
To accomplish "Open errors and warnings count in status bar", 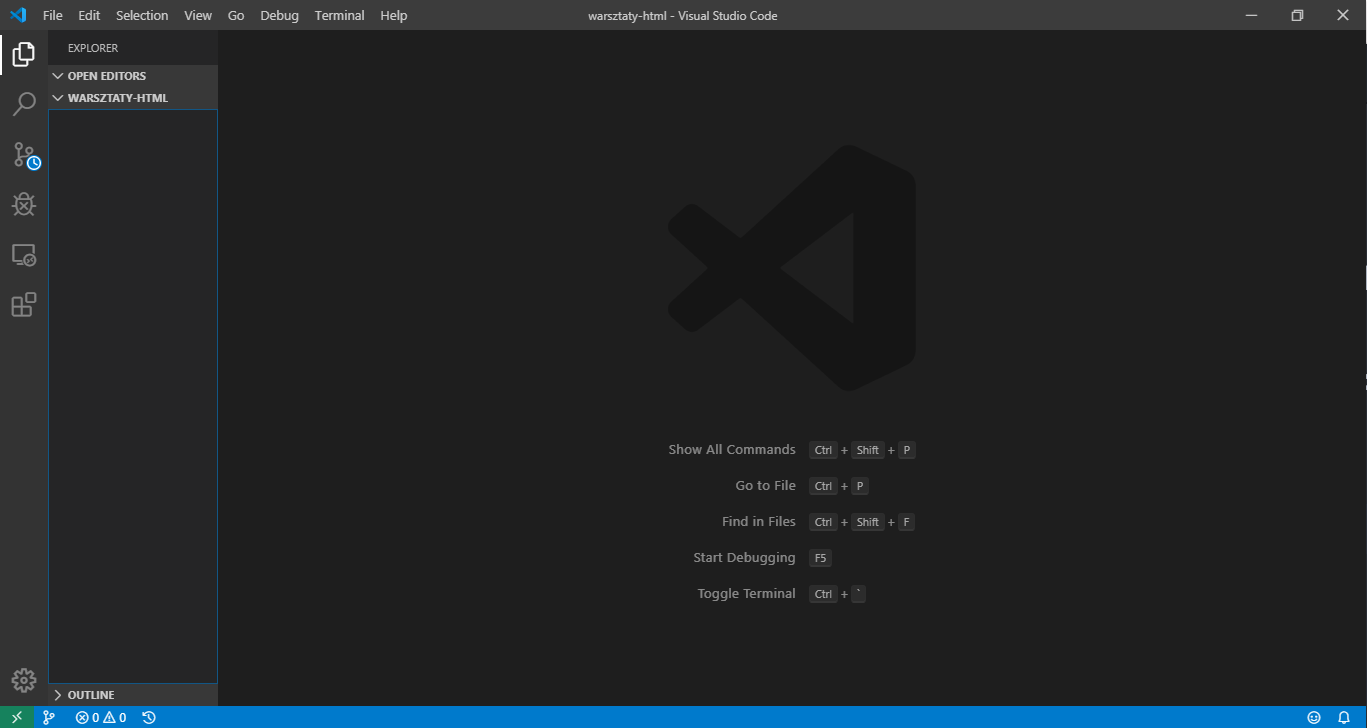I will click(x=101, y=717).
